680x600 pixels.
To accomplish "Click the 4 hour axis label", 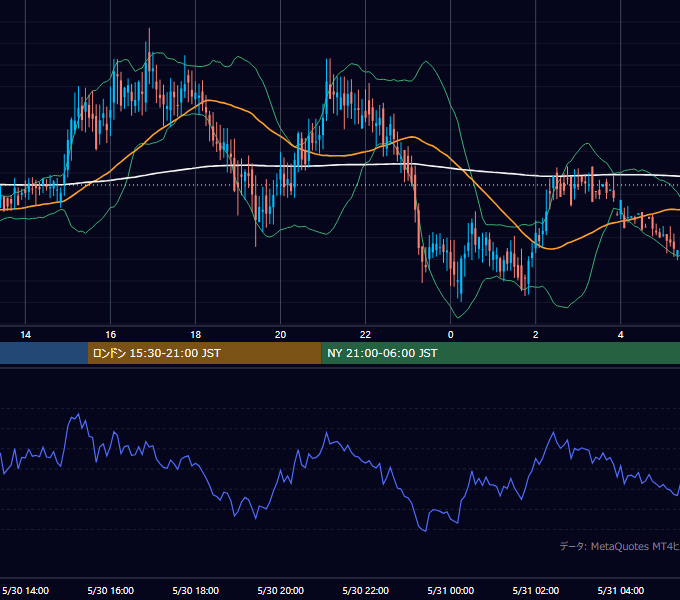I will tap(621, 335).
